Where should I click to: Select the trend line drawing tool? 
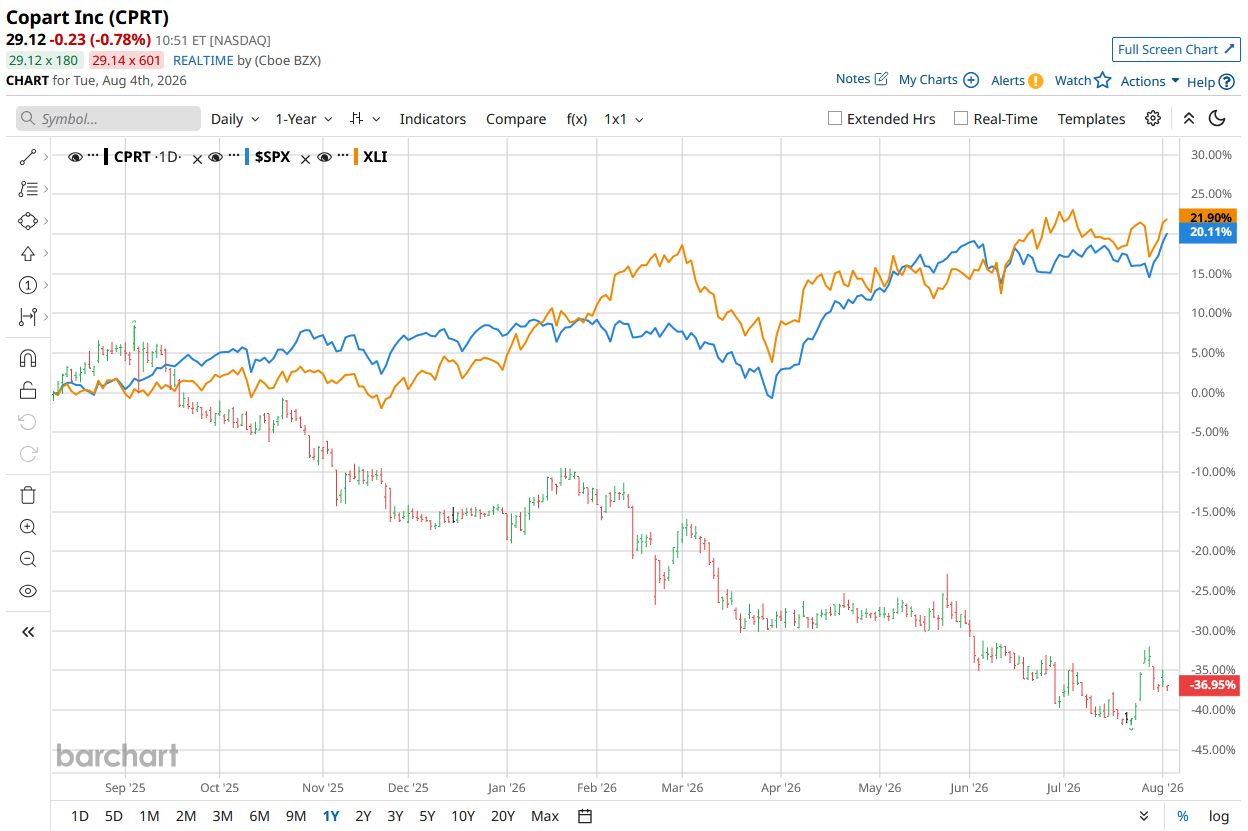pyautogui.click(x=28, y=157)
